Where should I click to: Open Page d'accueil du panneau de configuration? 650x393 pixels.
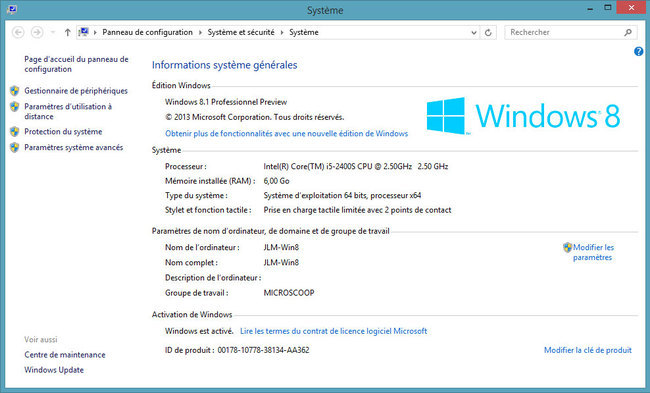click(x=76, y=64)
